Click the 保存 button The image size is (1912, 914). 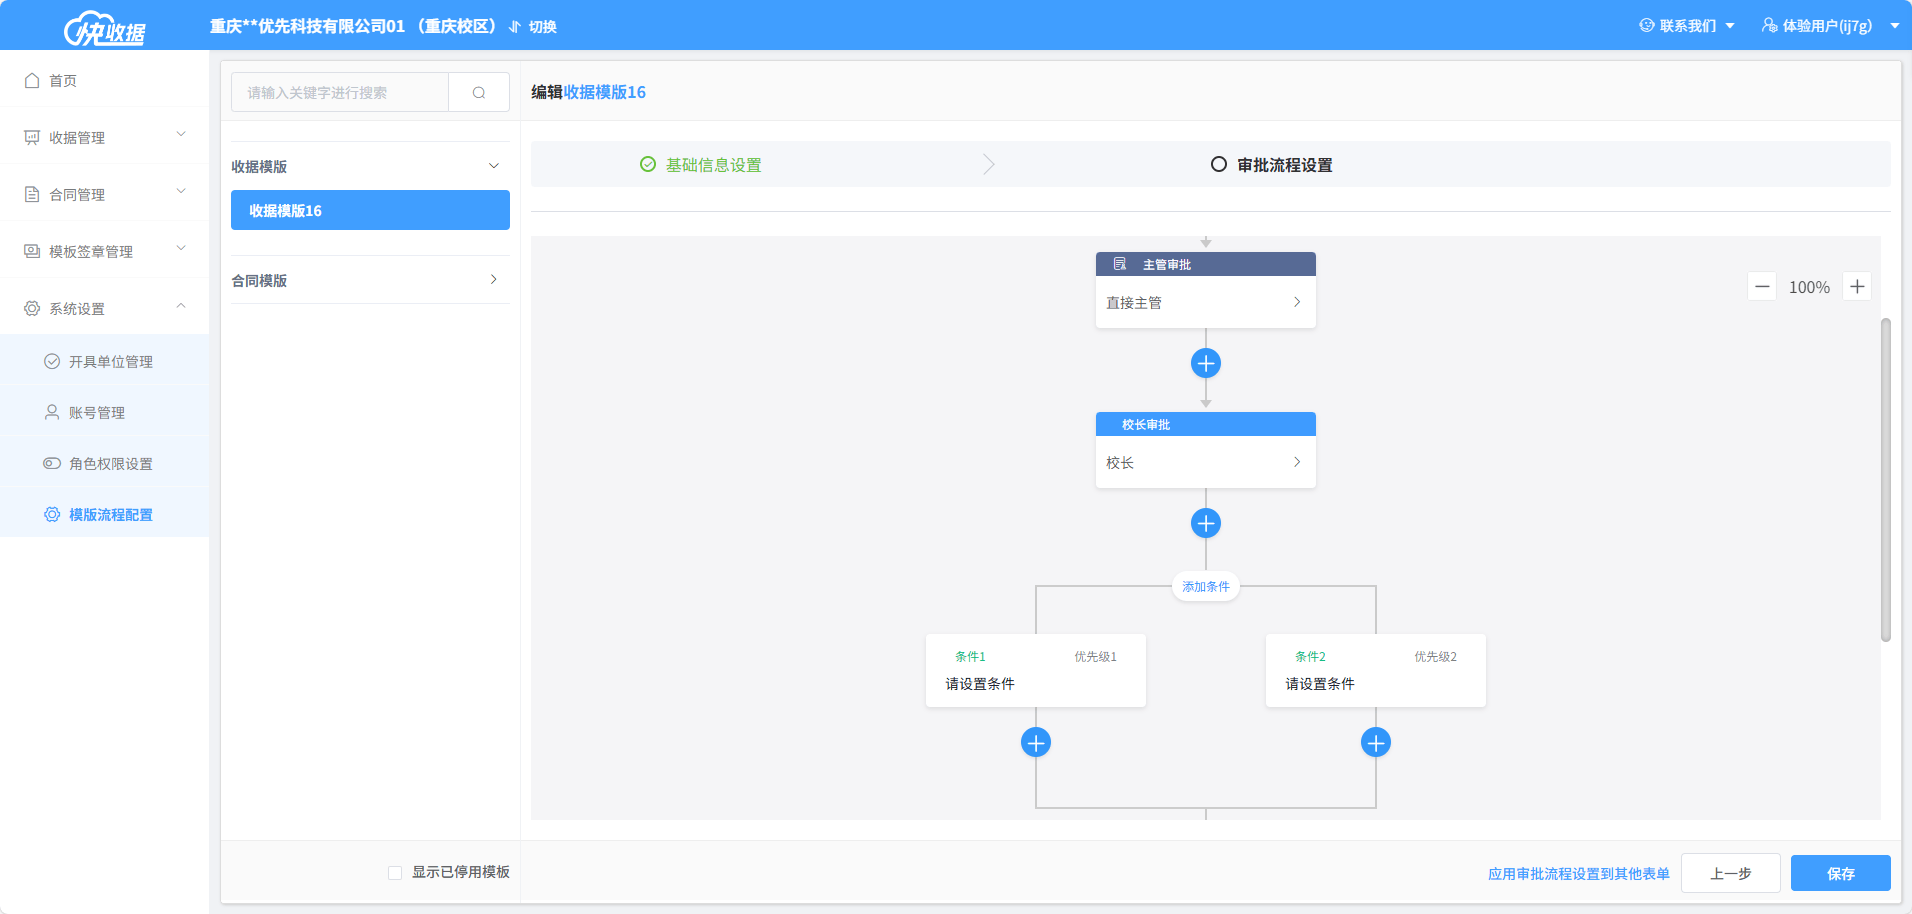coord(1839,873)
